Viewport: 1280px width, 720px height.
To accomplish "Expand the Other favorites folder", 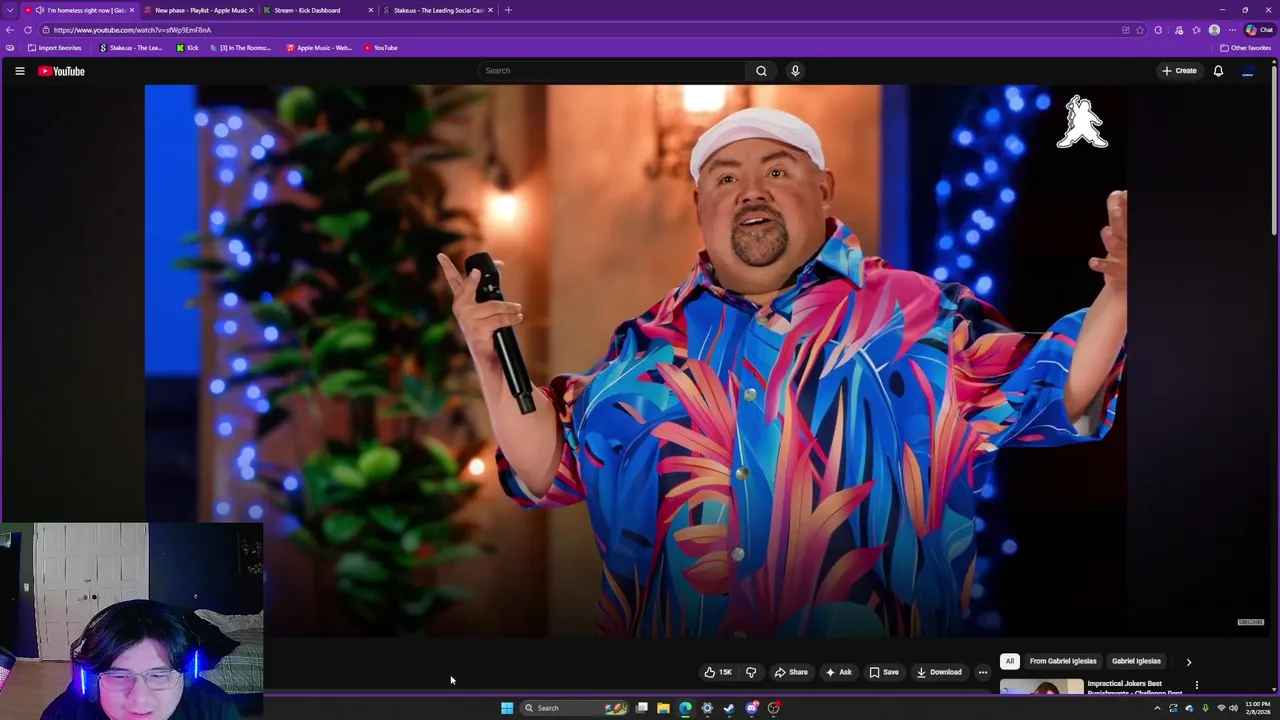I will pos(1246,48).
